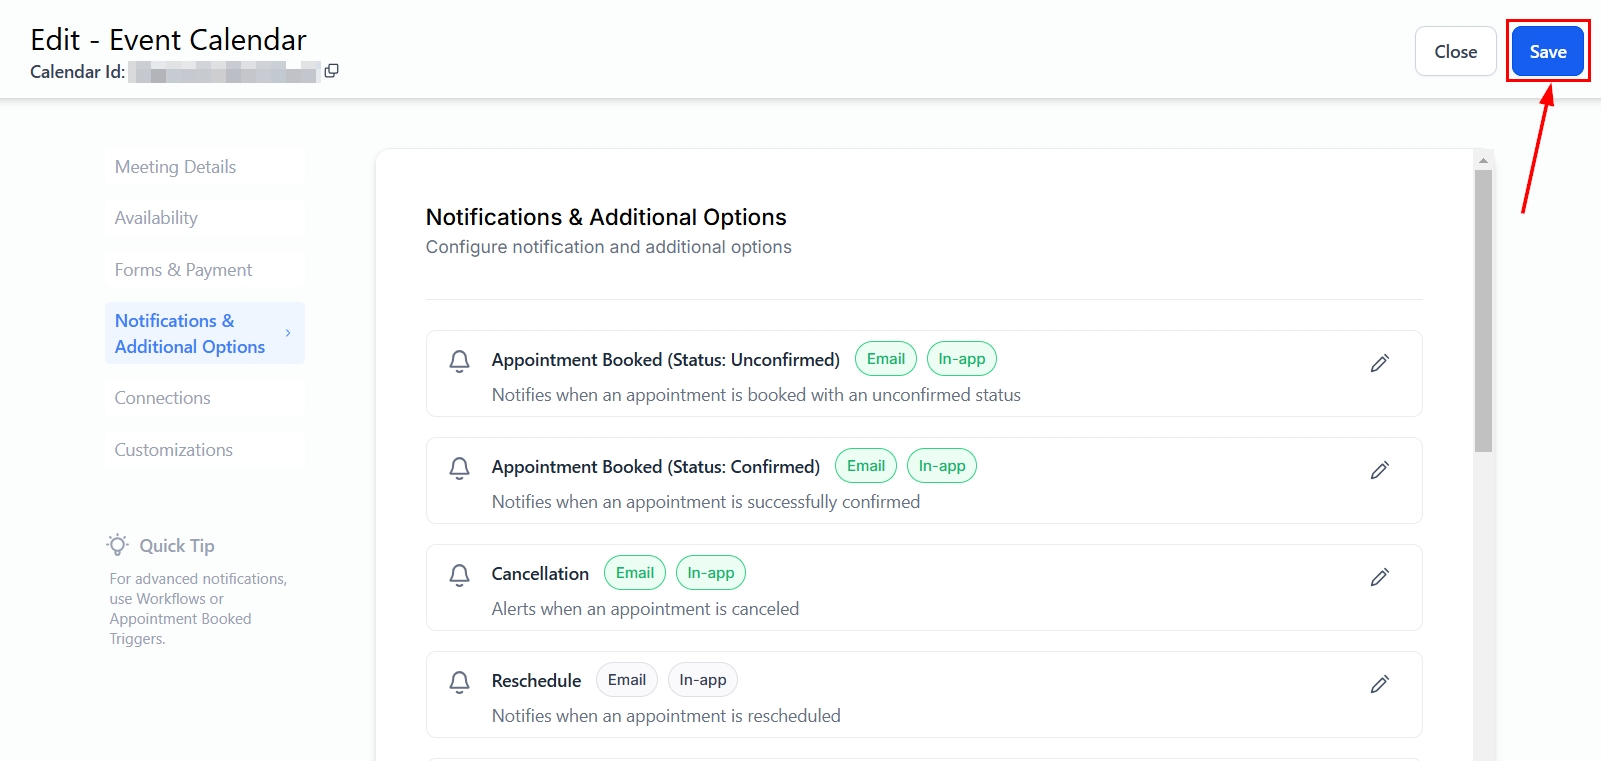This screenshot has height=761, width=1601.
Task: Click chevron next to Notifications & Additional Options
Action: [x=288, y=333]
